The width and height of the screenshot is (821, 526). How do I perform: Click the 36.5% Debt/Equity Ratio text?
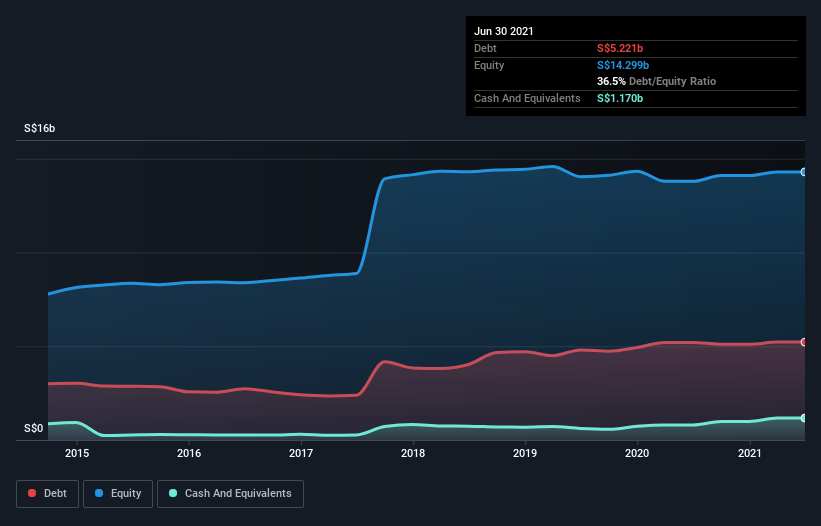(657, 82)
